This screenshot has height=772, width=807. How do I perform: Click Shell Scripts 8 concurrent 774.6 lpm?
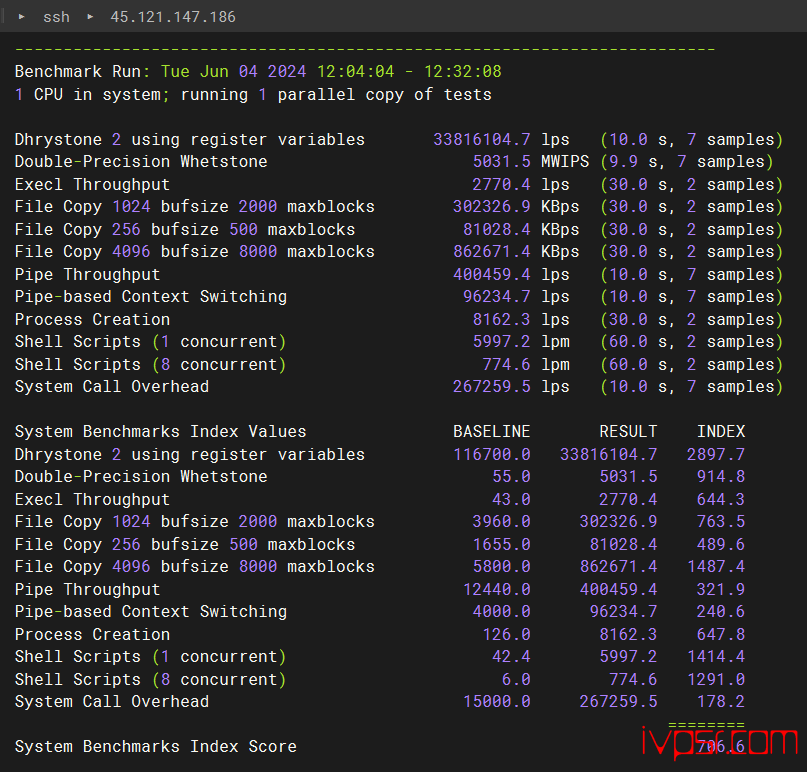526,364
